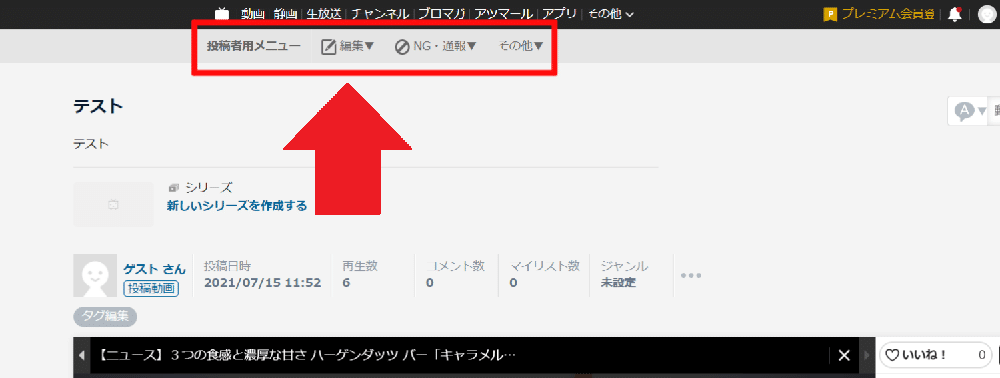The height and width of the screenshot is (378, 1000).
Task: Open the ブロマガ navigation item
Action: 443,13
